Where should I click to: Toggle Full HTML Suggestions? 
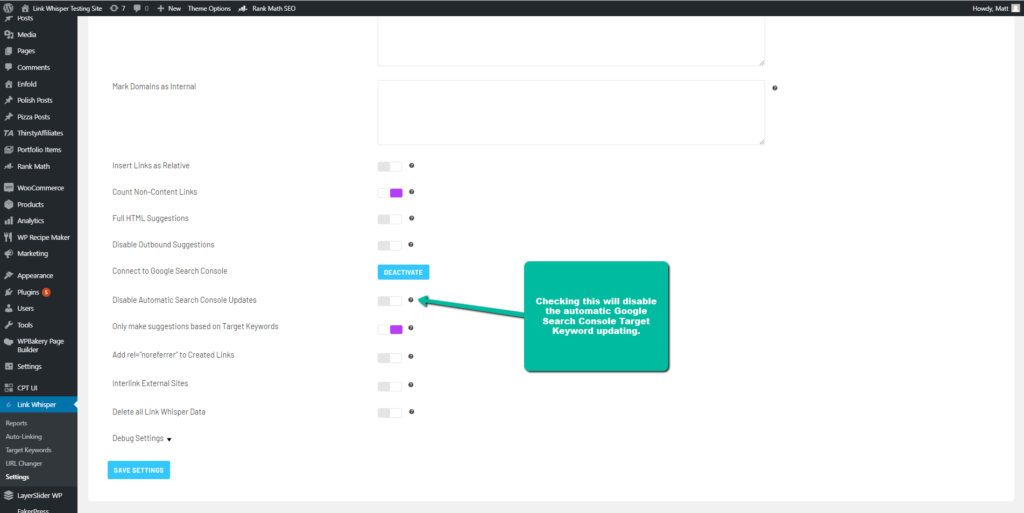(390, 219)
